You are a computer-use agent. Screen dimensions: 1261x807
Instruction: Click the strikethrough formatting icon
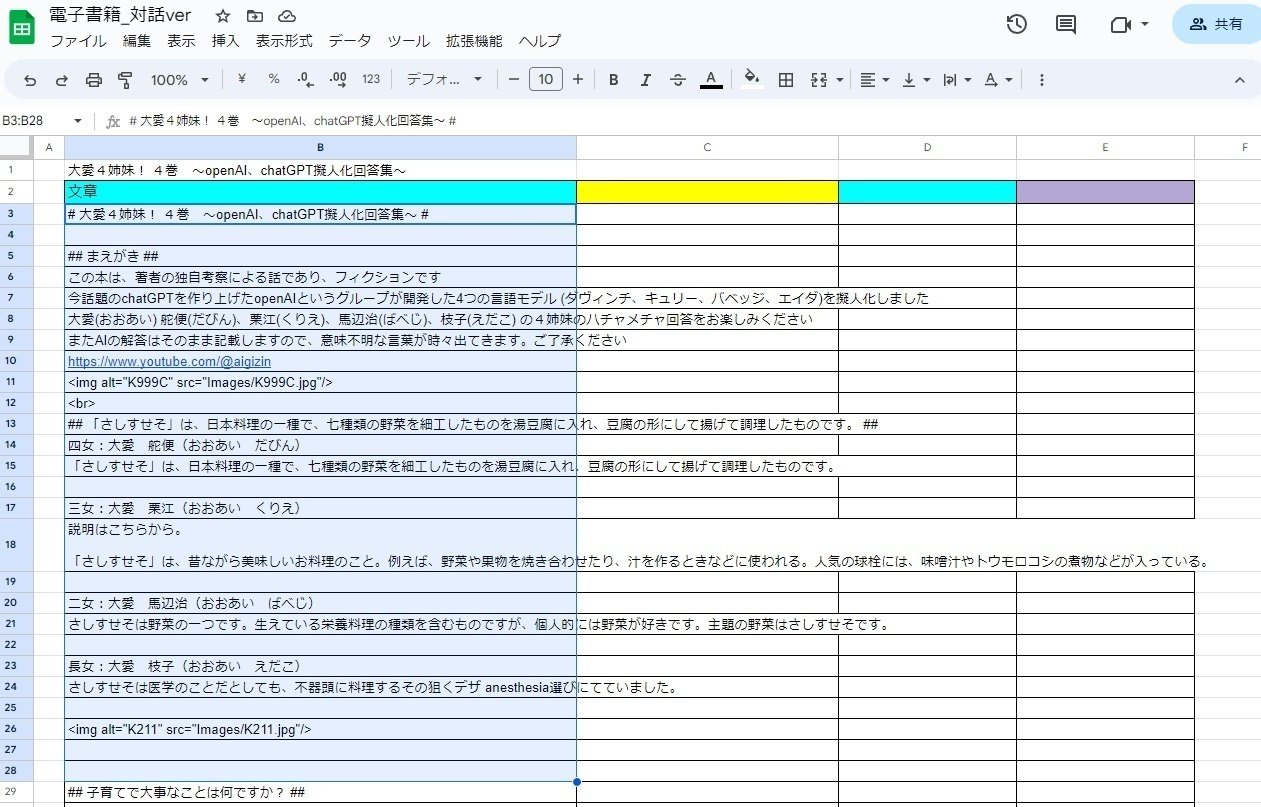(678, 79)
